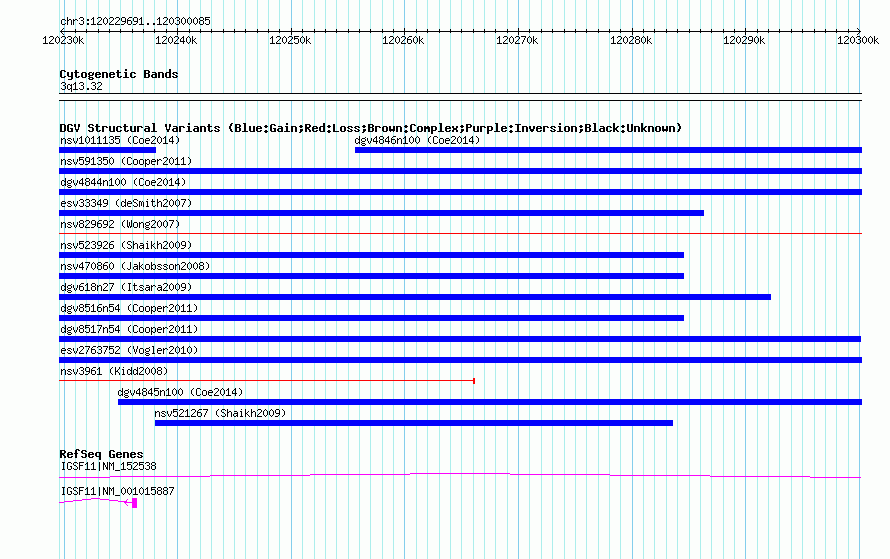Select the blue bar for dgv618n27
Image resolution: width=890 pixels, height=559 pixels.
(x=415, y=297)
